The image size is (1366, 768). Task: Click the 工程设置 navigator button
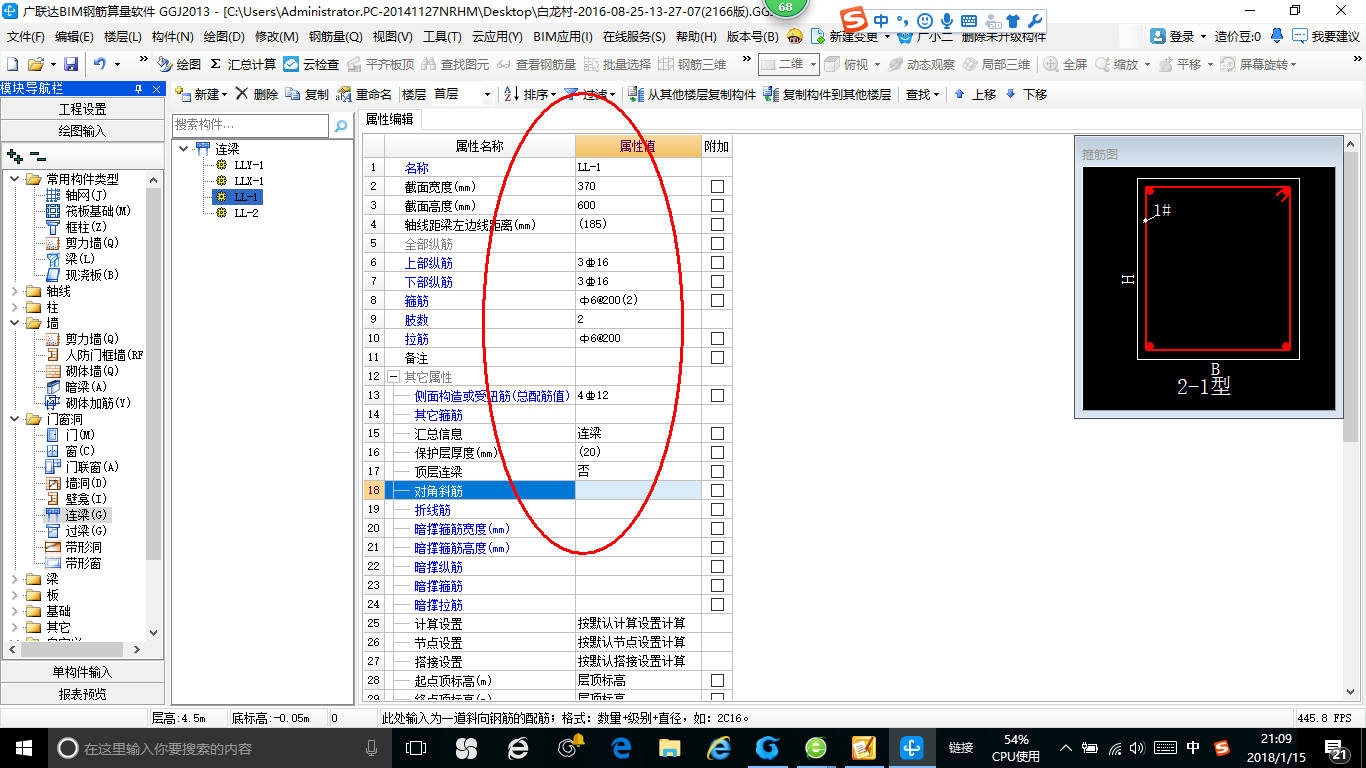coord(82,109)
